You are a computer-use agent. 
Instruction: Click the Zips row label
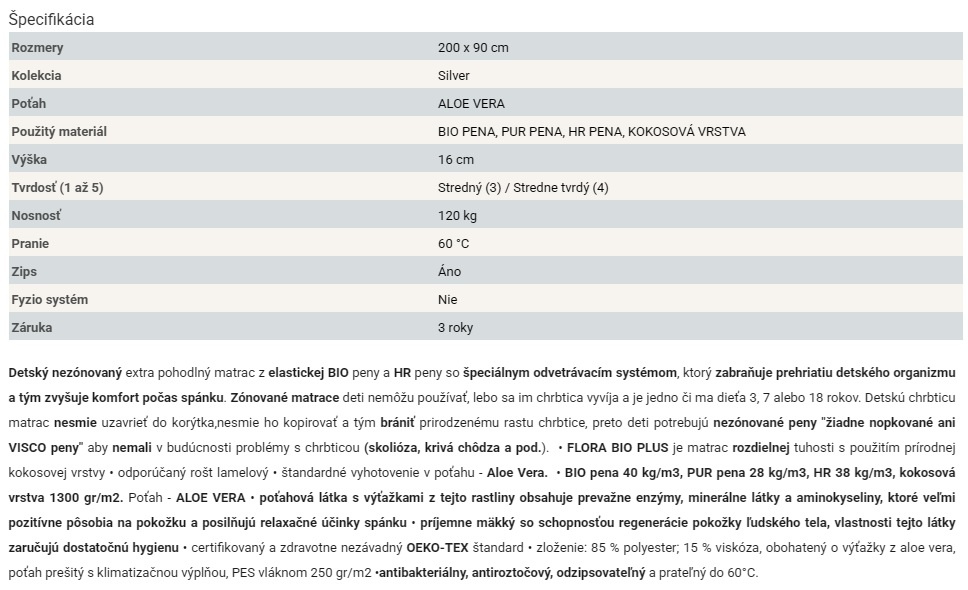pos(24,272)
